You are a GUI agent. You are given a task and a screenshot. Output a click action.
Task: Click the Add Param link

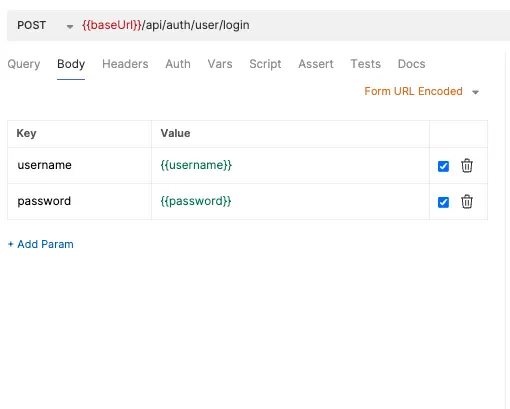(41, 244)
